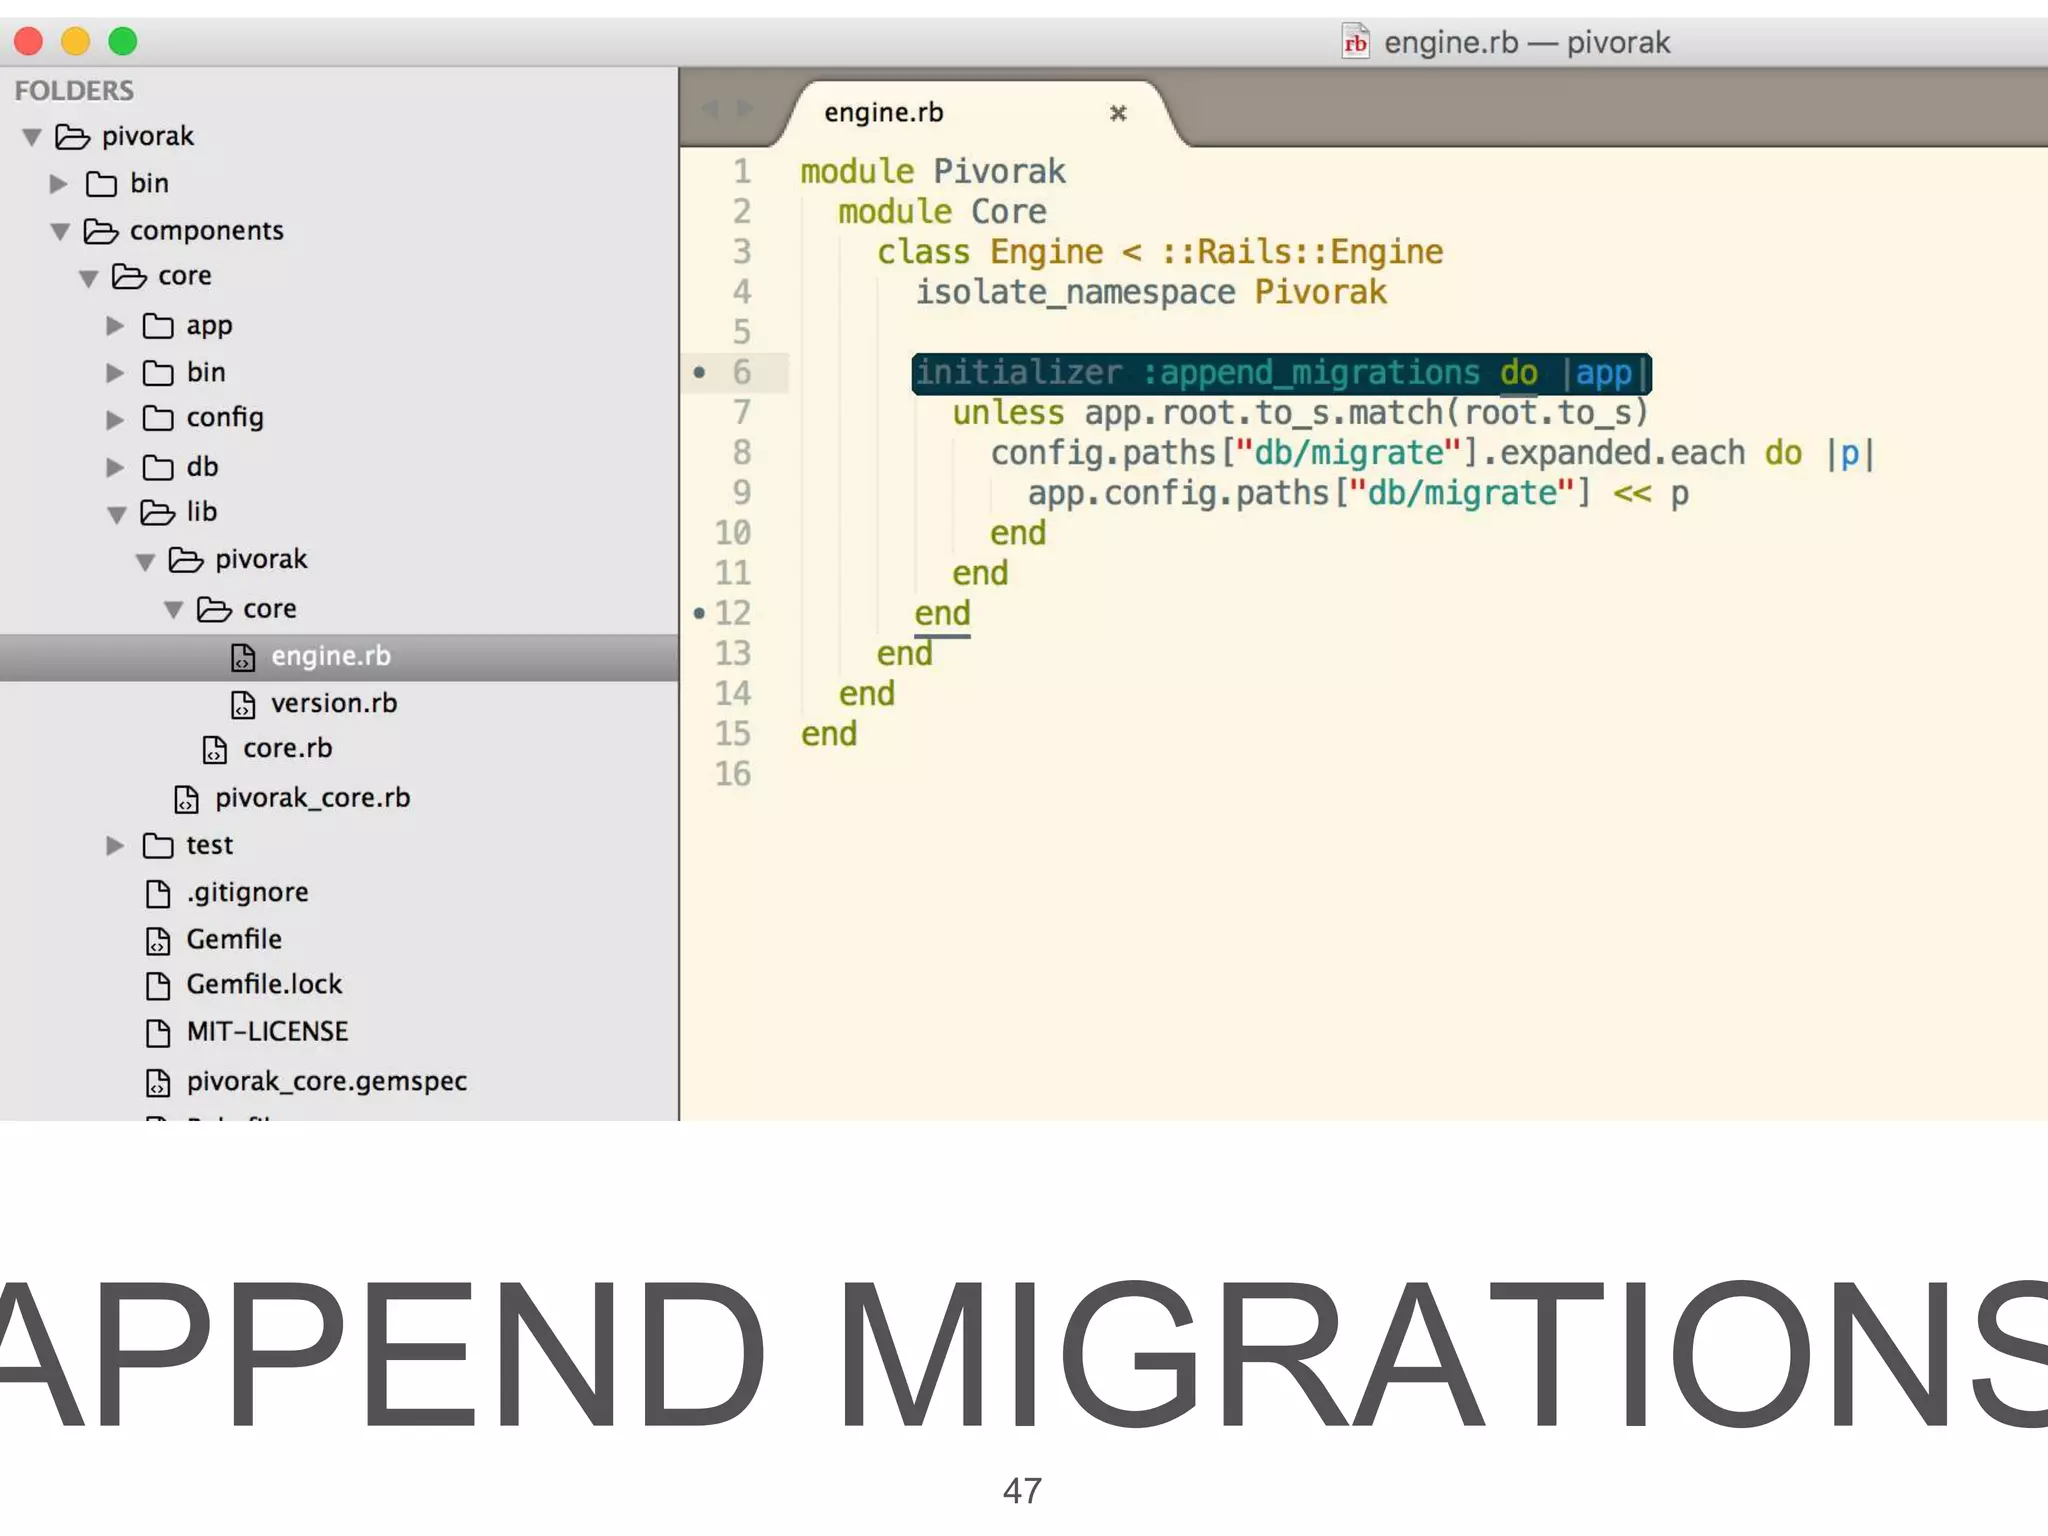Click the lib folder icon
The width and height of the screenshot is (2048, 1536).
pos(157,512)
